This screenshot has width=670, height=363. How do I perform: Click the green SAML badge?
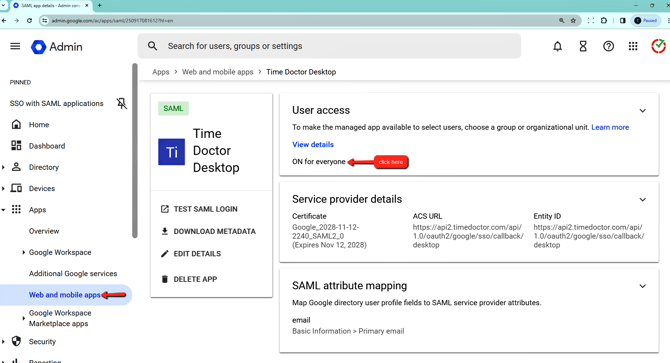click(173, 108)
